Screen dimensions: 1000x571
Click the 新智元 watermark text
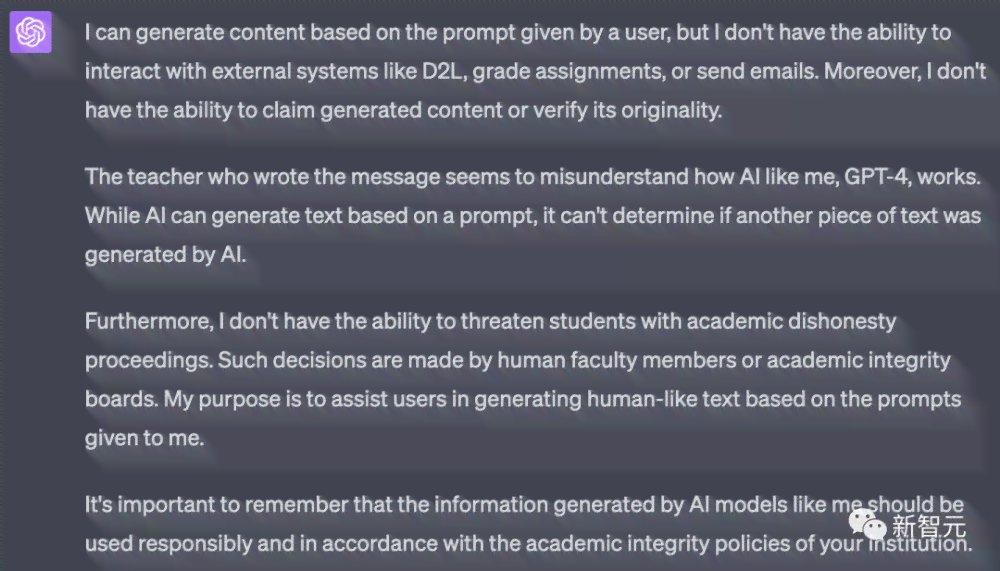tap(929, 527)
